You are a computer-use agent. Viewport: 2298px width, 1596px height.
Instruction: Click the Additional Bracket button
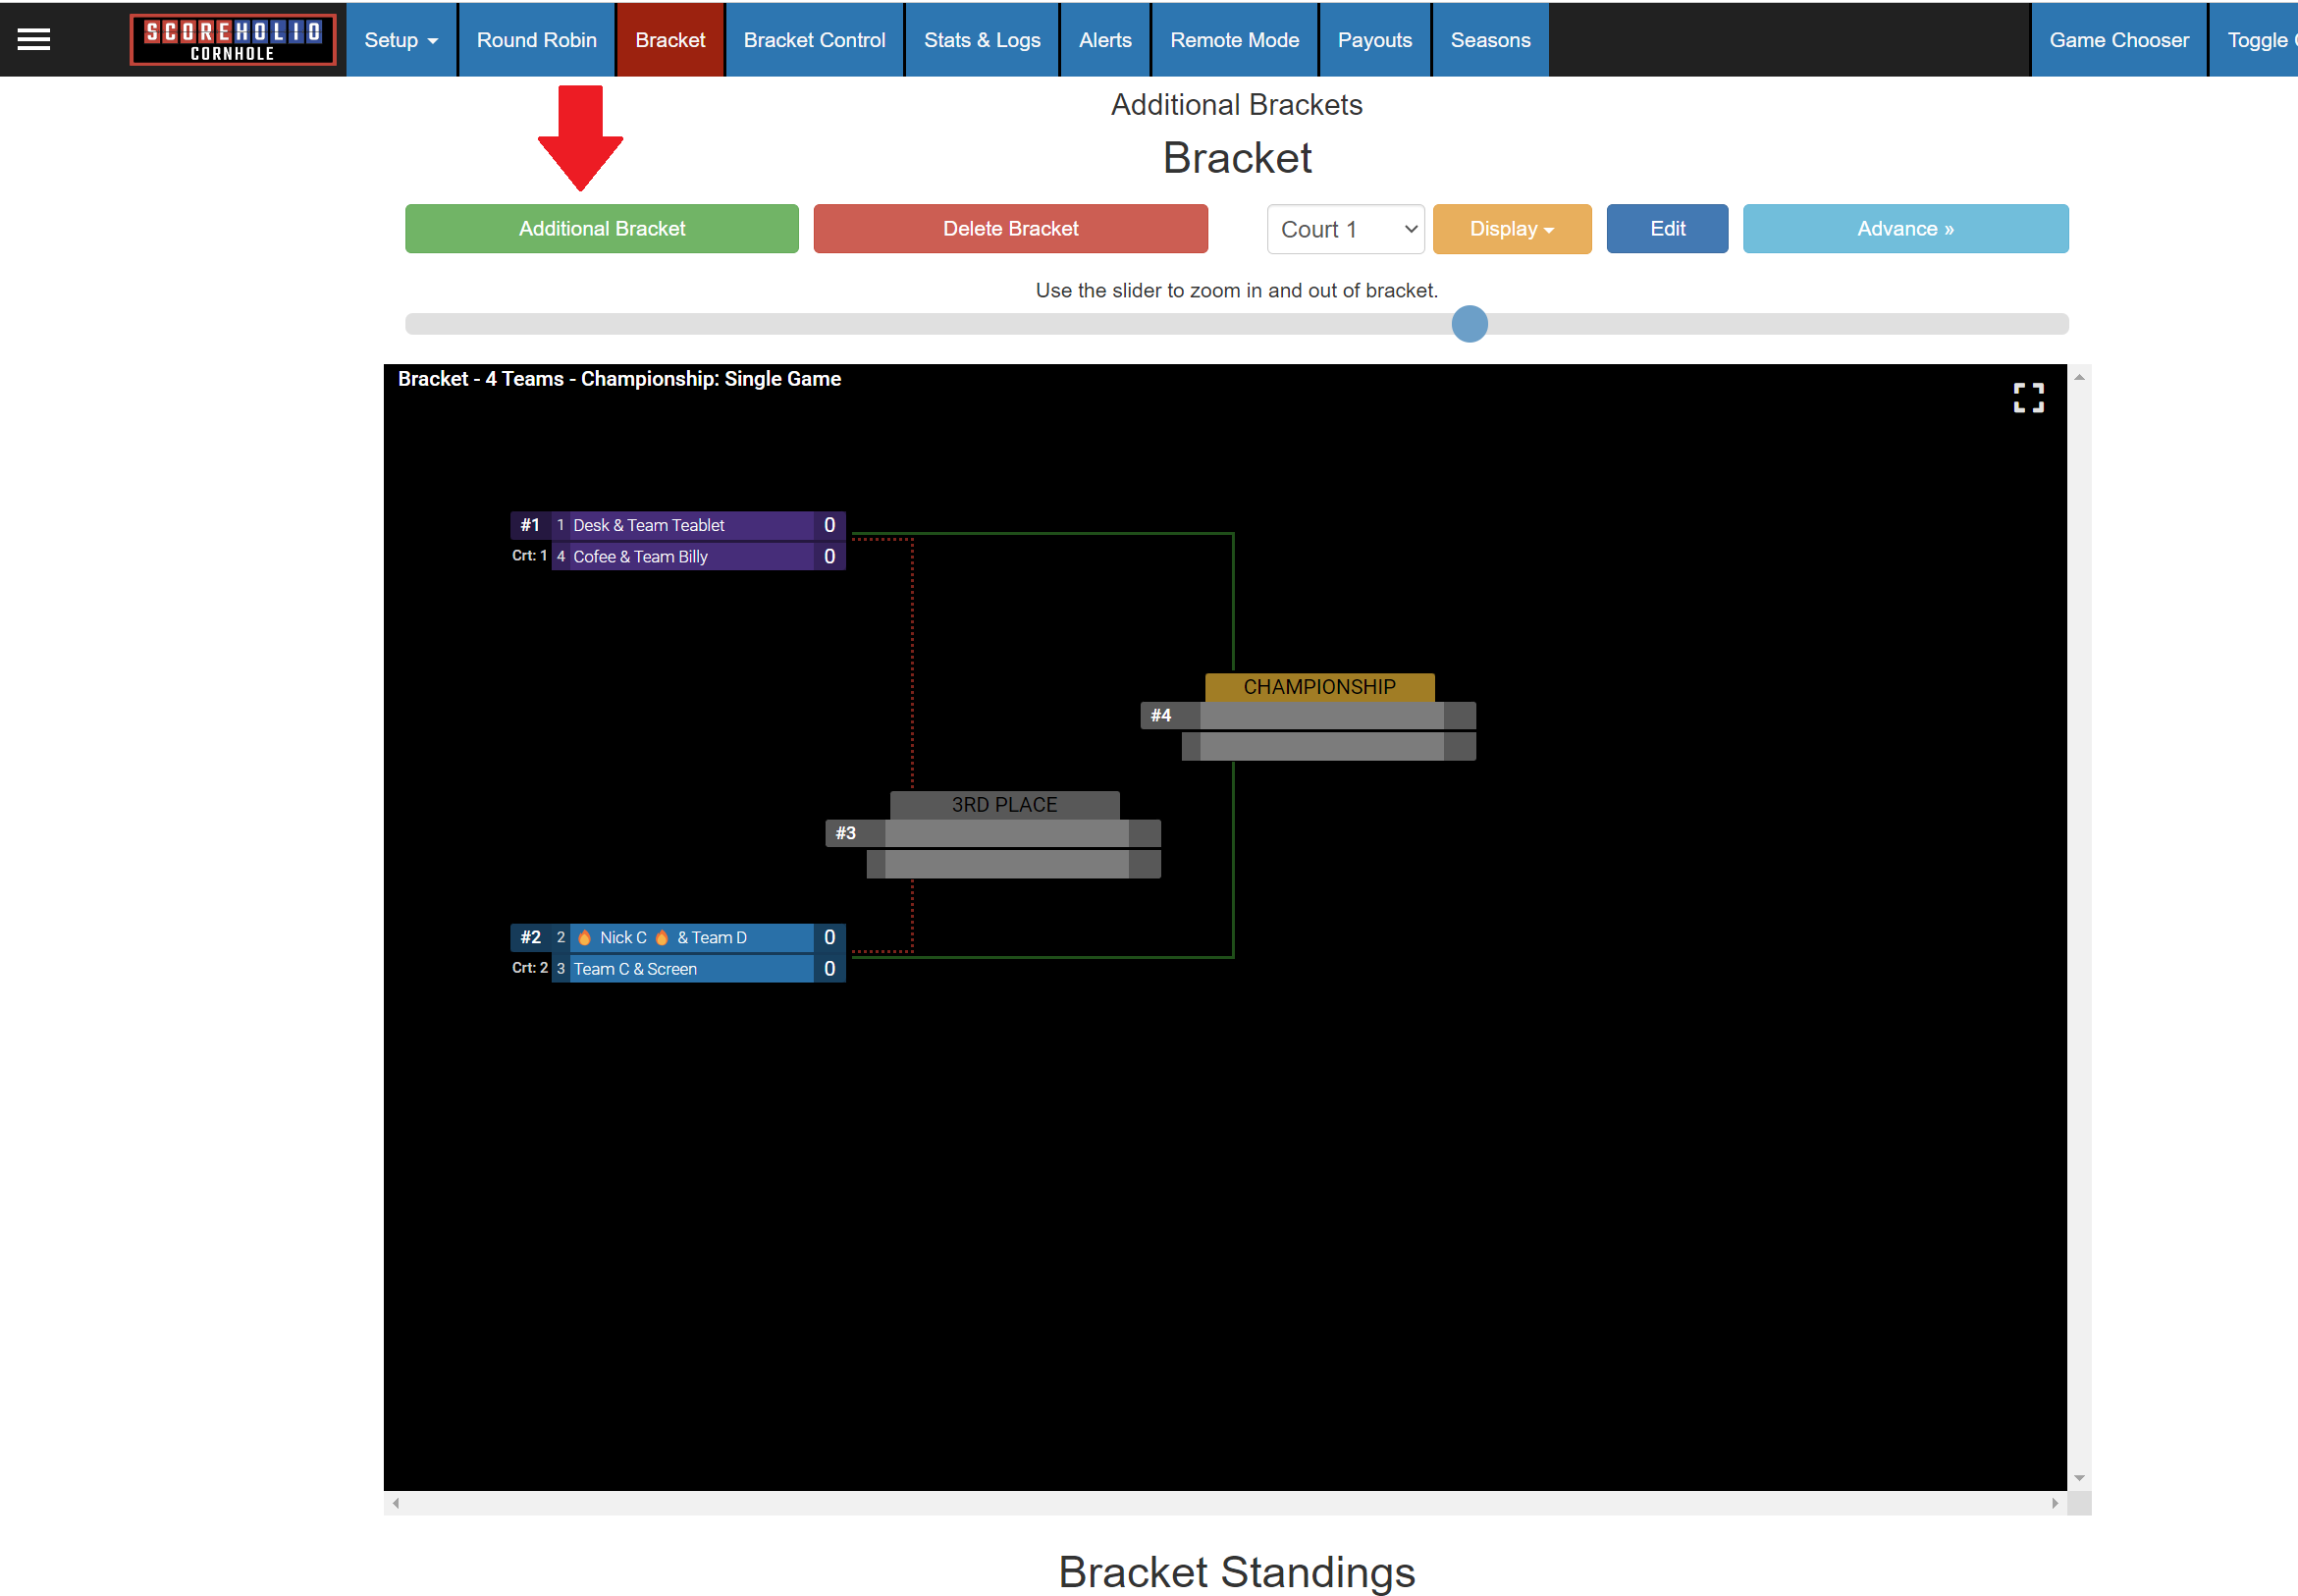tap(601, 229)
